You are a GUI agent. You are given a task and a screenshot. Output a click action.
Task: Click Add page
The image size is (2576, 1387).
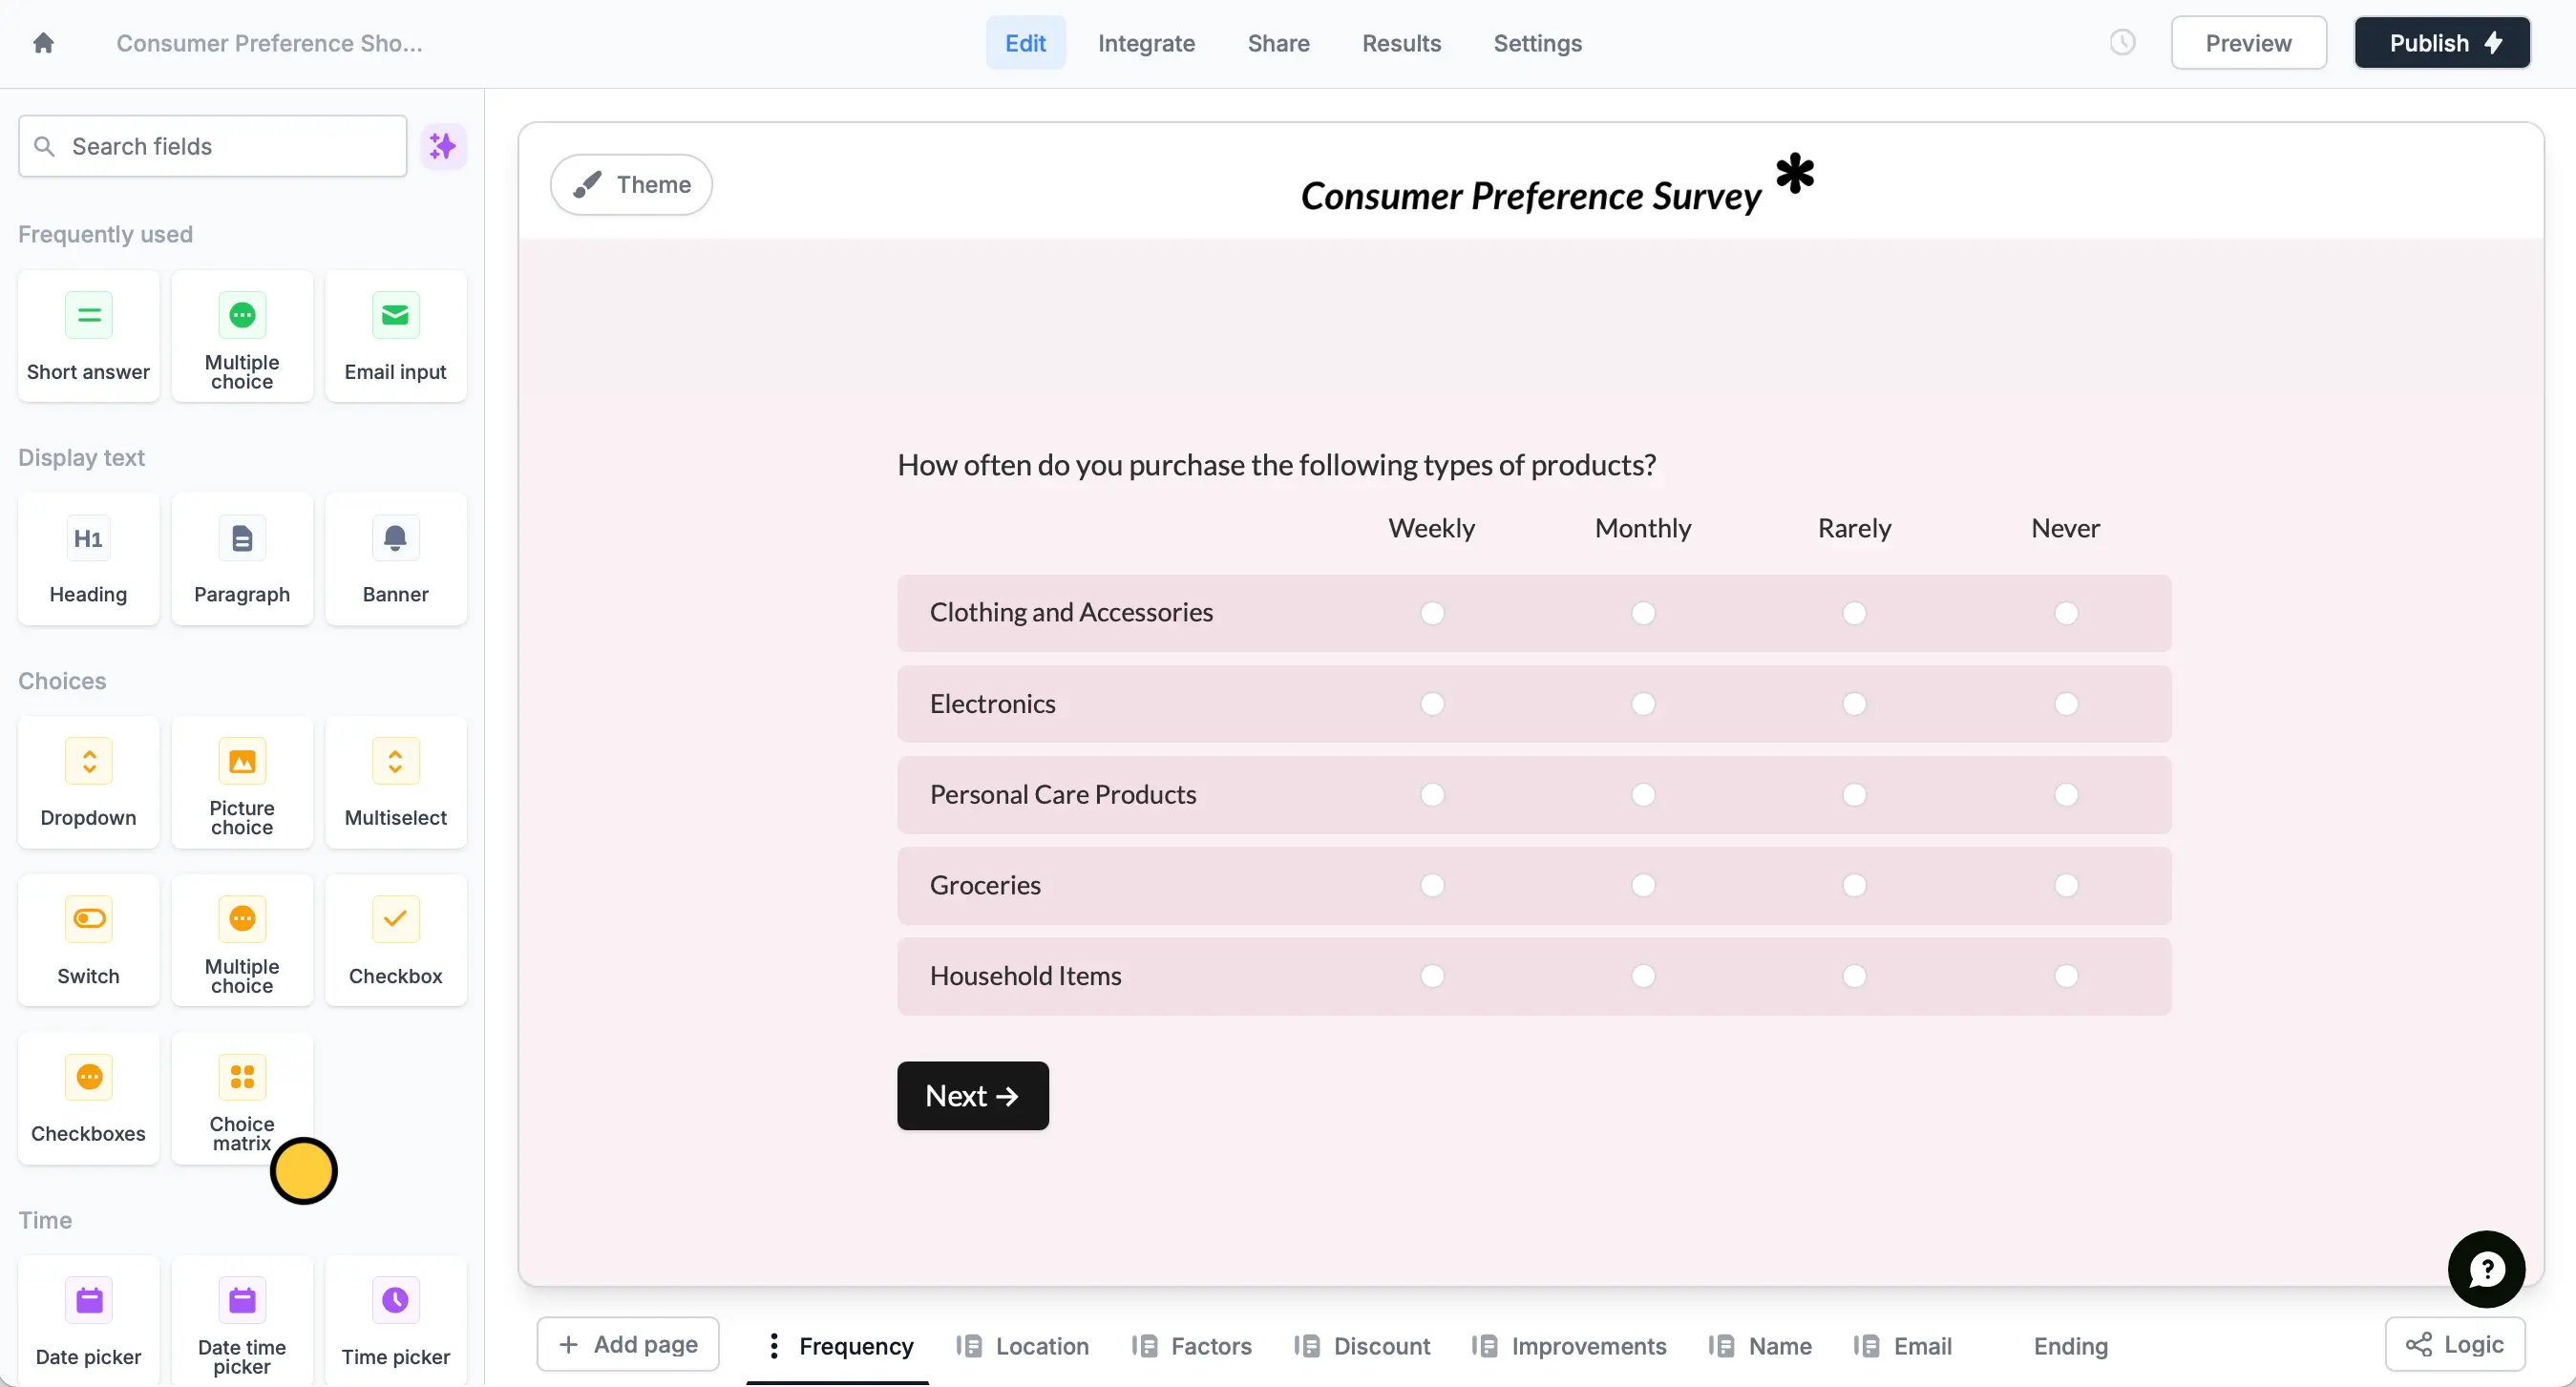click(x=628, y=1345)
